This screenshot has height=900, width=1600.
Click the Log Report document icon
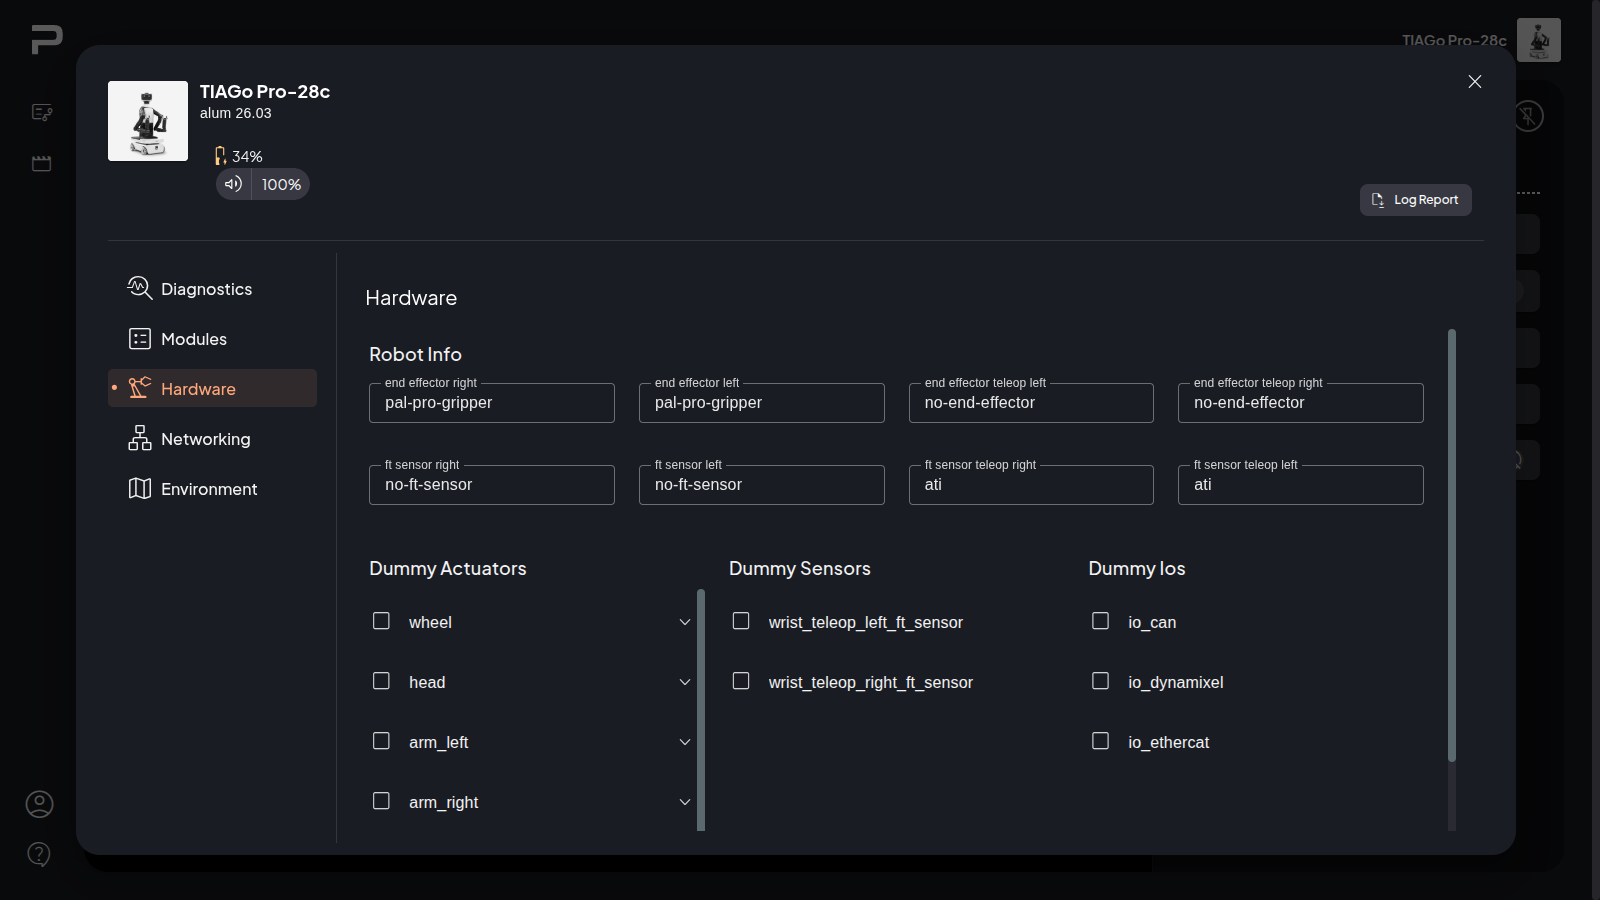1378,200
